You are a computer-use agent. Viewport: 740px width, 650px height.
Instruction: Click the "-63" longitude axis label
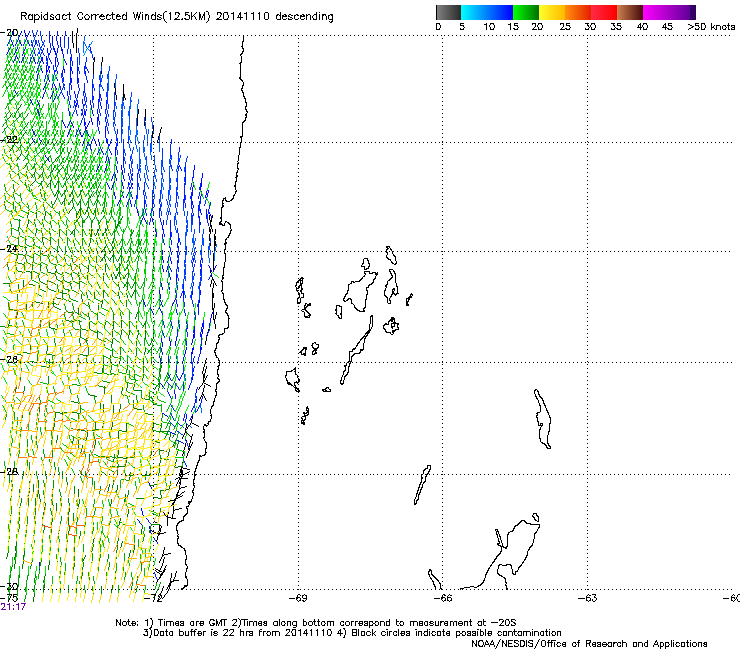[x=588, y=598]
